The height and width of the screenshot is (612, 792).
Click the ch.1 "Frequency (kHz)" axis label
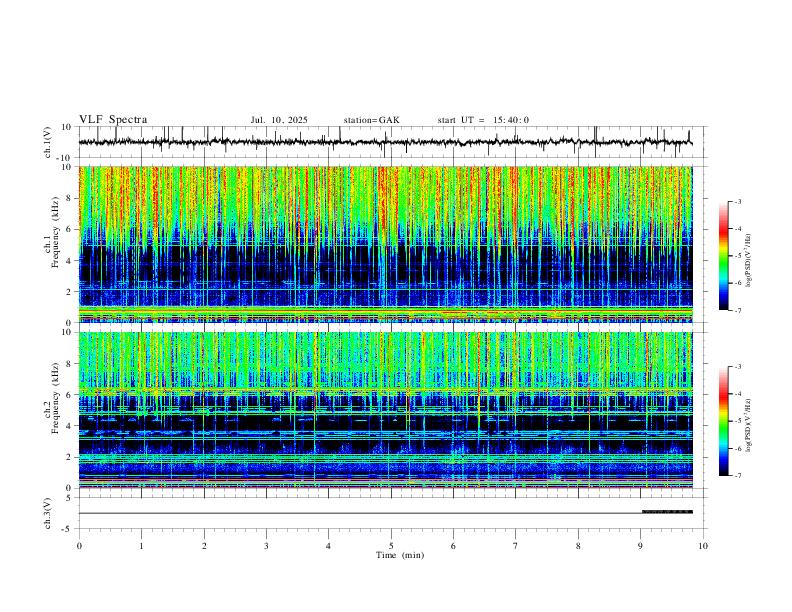(x=55, y=233)
